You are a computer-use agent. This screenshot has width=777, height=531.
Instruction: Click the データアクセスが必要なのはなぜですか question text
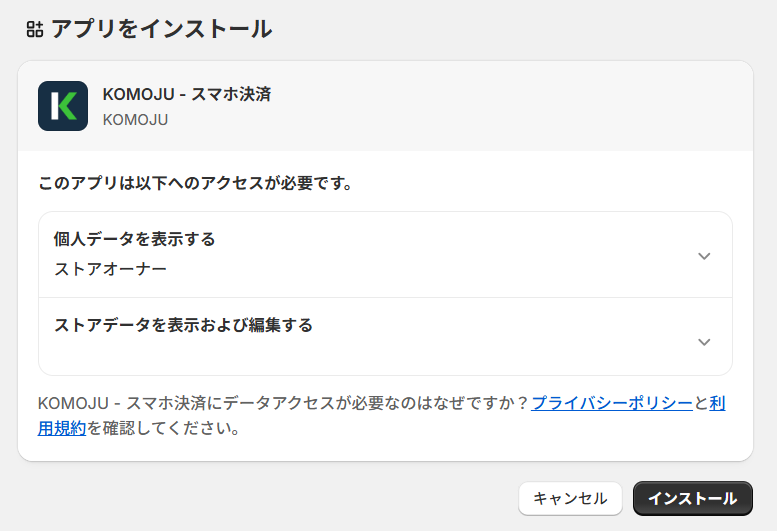pyautogui.click(x=376, y=403)
